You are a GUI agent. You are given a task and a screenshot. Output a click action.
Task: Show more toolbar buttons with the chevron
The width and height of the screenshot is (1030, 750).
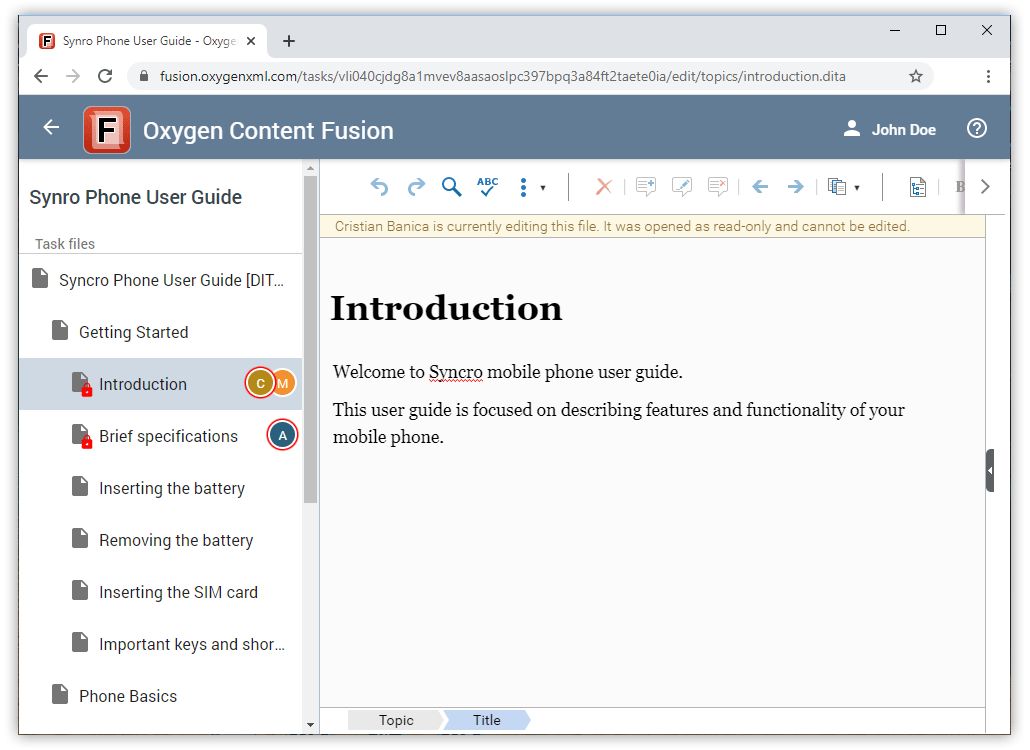click(985, 187)
